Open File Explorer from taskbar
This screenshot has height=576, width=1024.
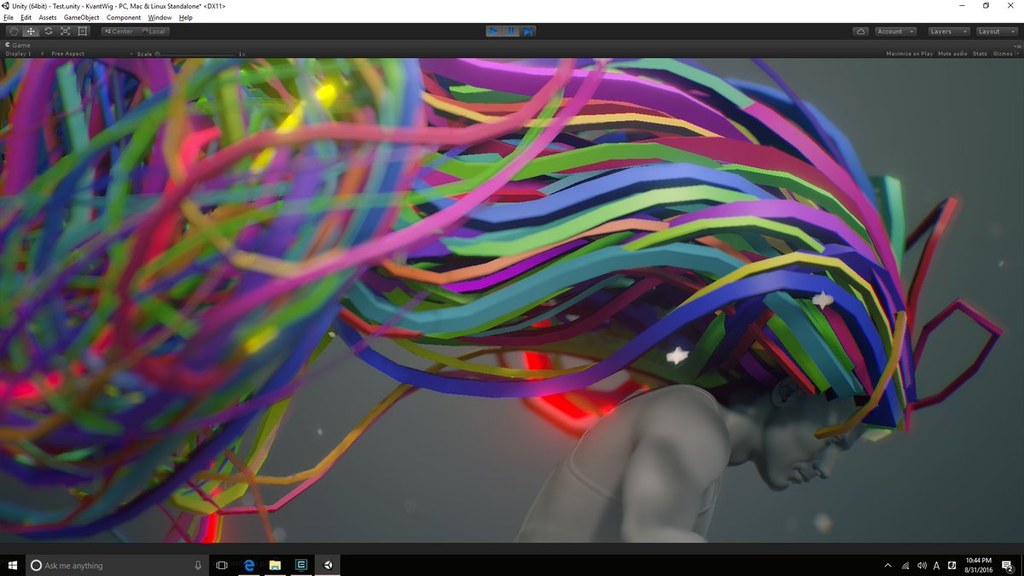point(275,565)
